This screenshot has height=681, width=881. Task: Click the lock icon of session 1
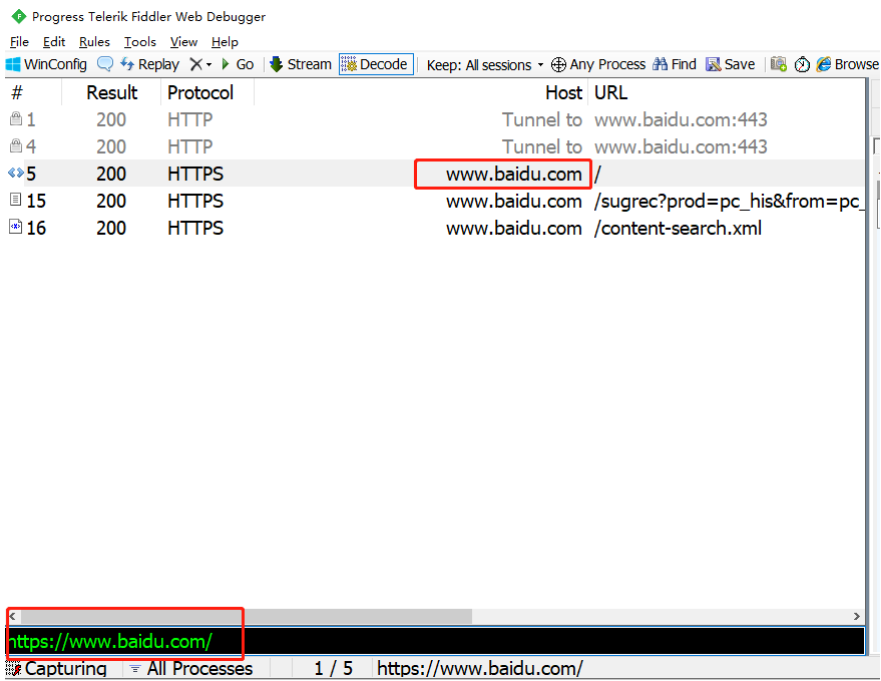tap(16, 119)
